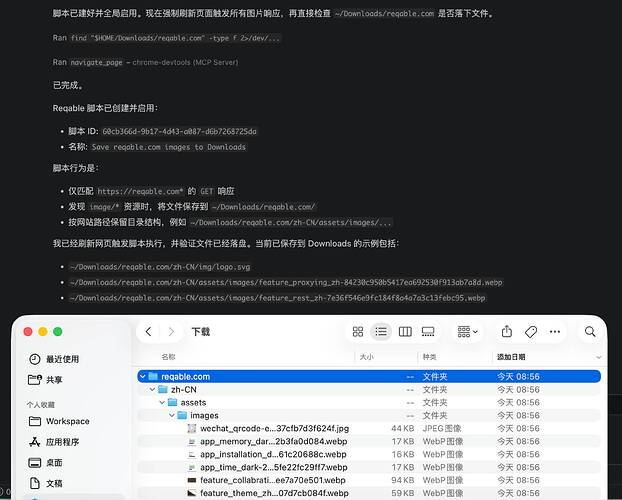Viewport: 622px width, 500px height.
Task: Sort by 大小 column header
Action: click(366, 357)
